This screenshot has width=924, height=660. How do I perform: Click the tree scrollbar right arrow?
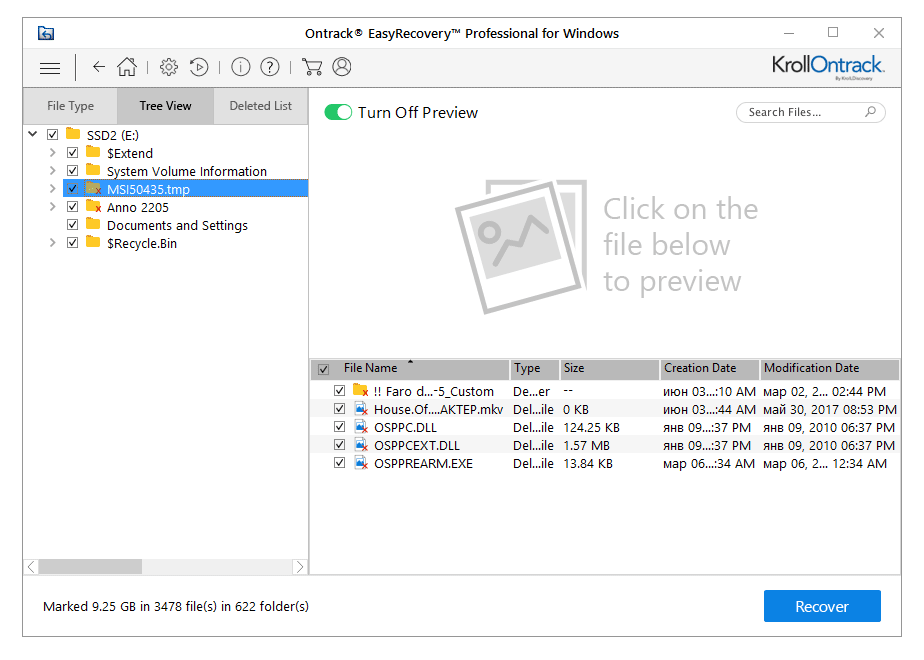point(300,567)
